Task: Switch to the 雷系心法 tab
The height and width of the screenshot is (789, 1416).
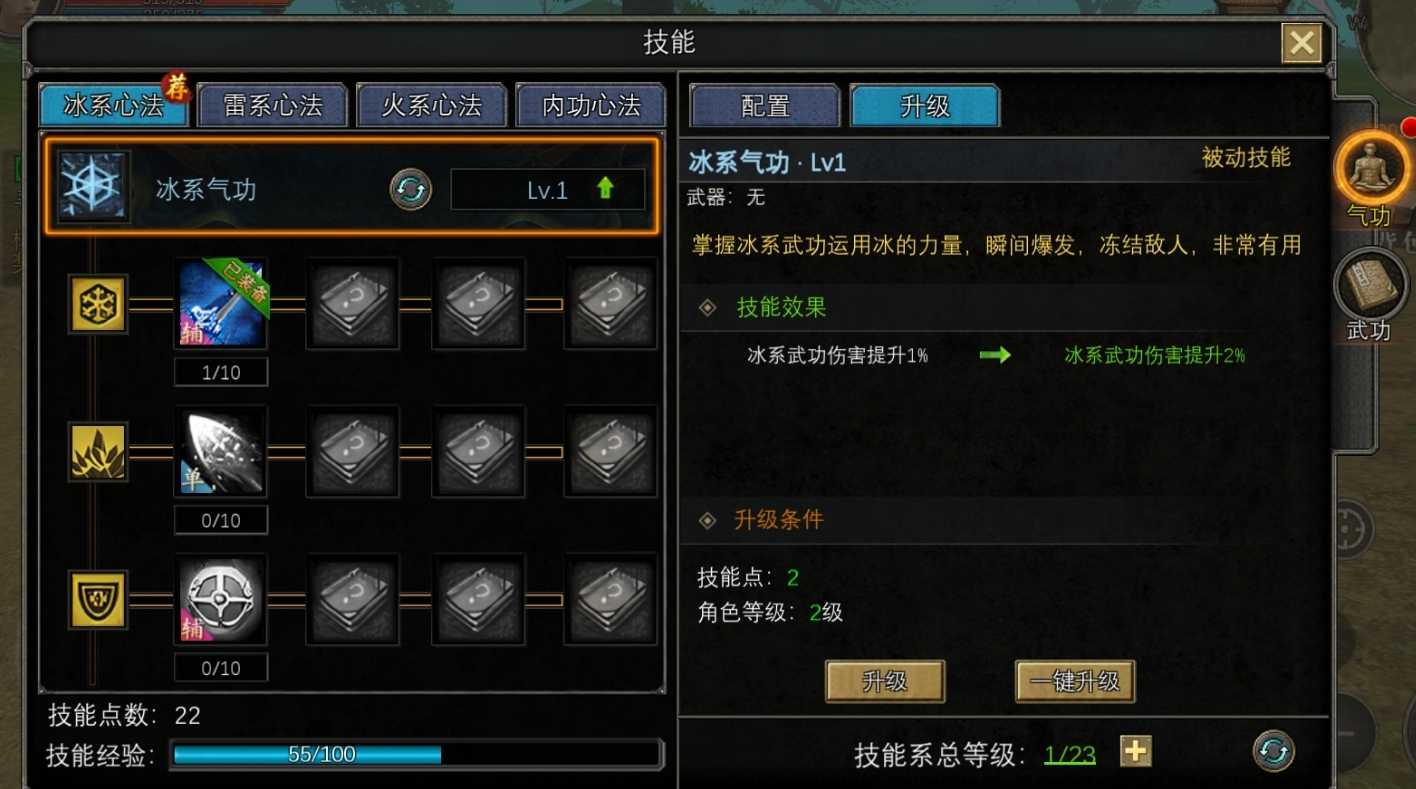Action: point(273,105)
